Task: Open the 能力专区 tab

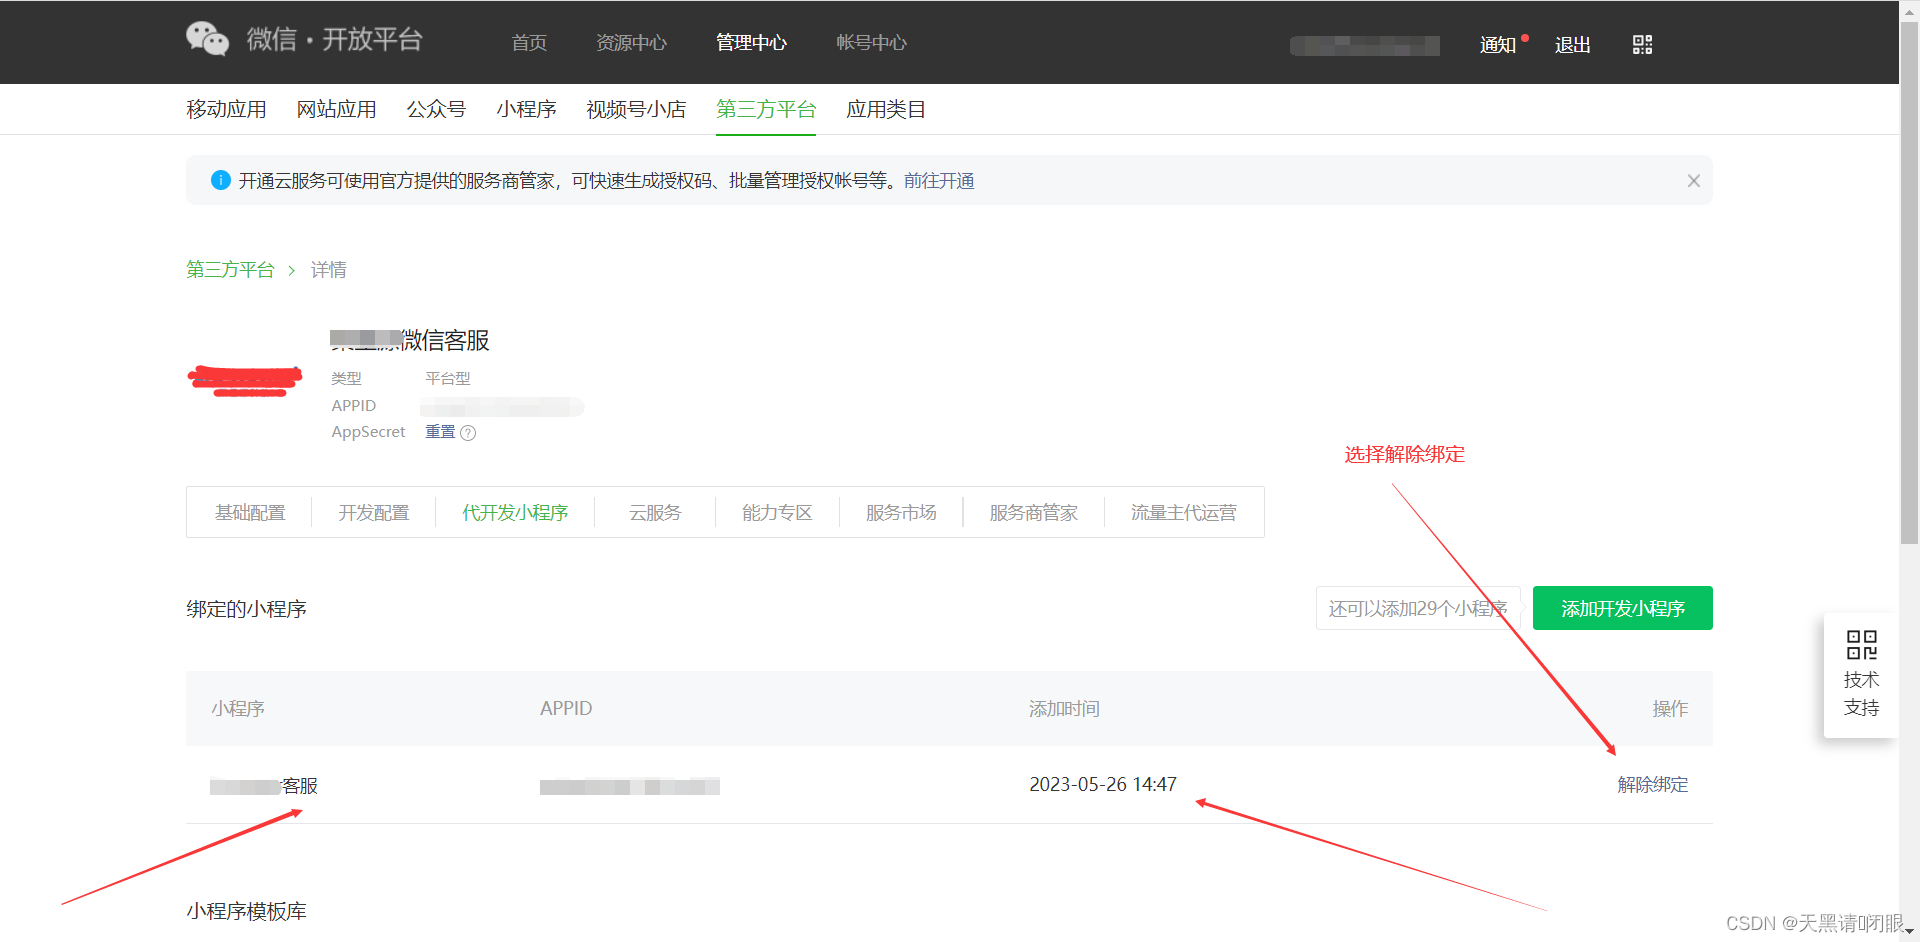Action: click(777, 513)
